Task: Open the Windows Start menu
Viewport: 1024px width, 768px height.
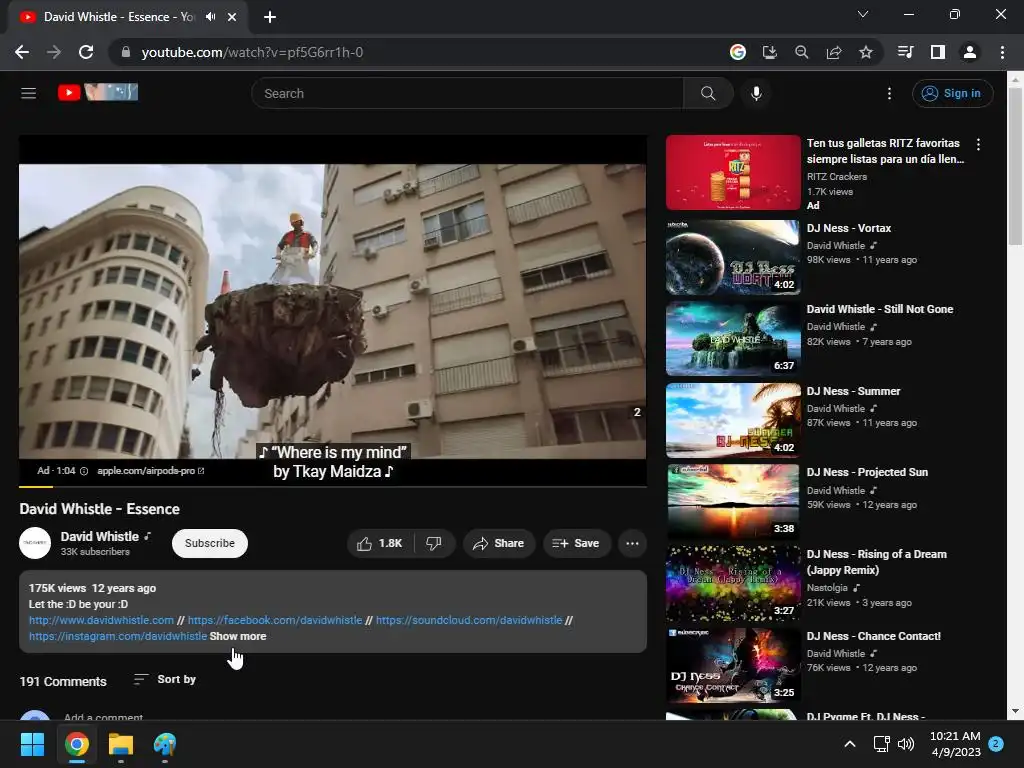Action: pos(32,744)
